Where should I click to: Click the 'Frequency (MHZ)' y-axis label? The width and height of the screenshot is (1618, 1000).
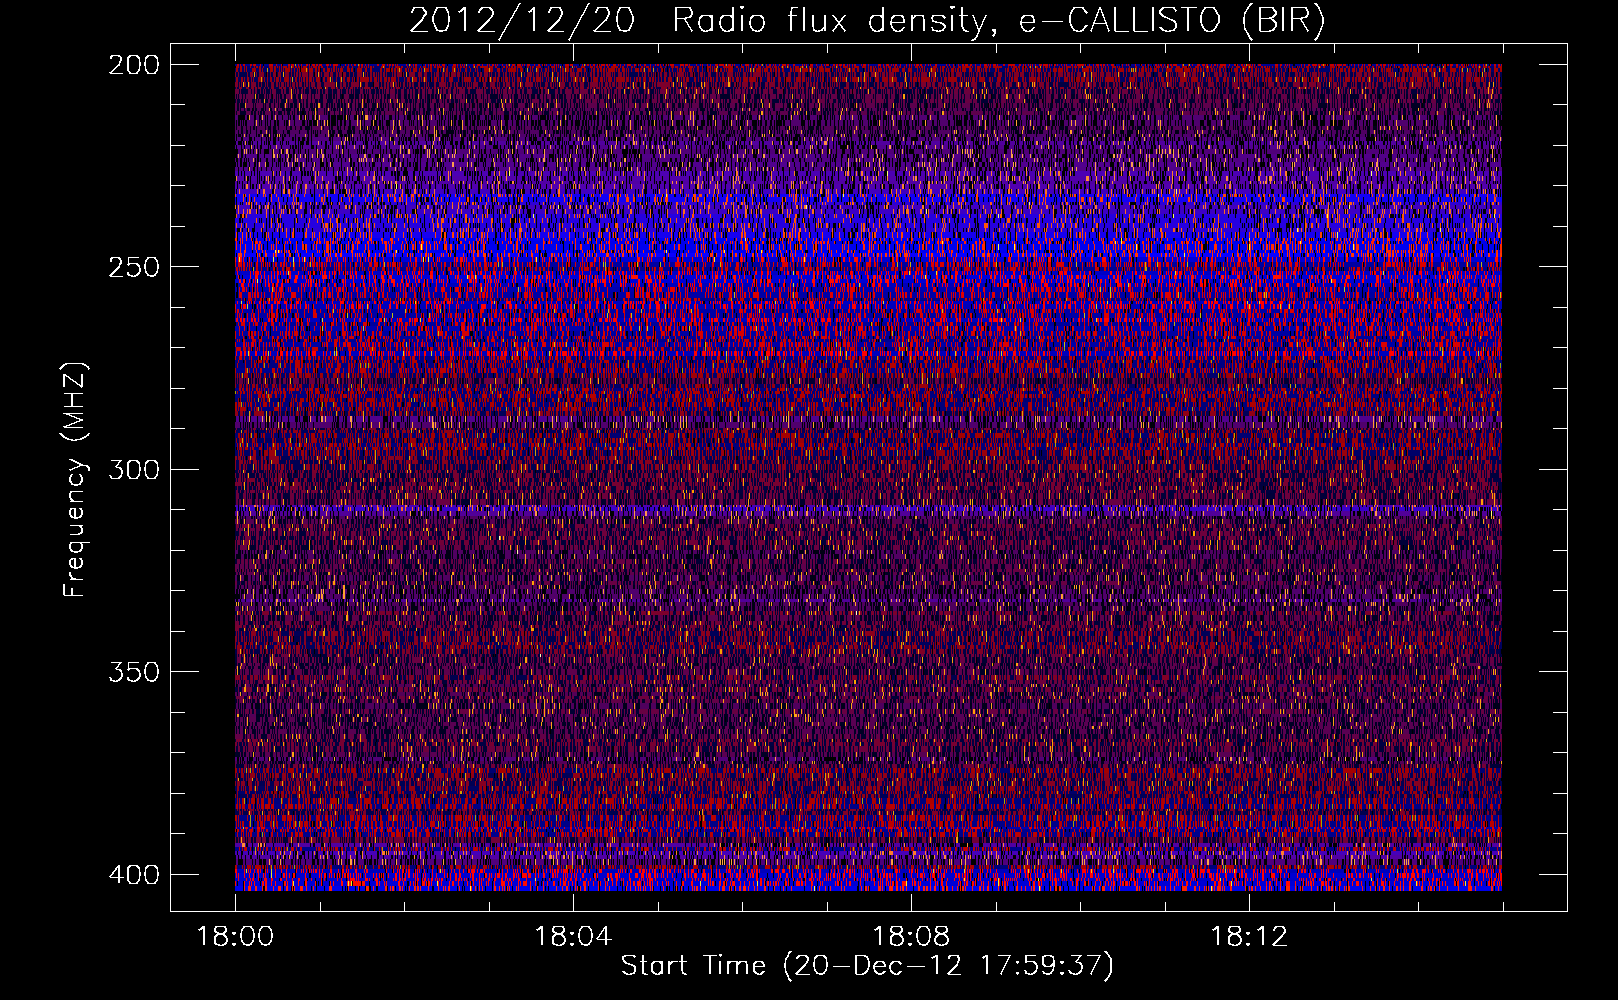point(76,480)
